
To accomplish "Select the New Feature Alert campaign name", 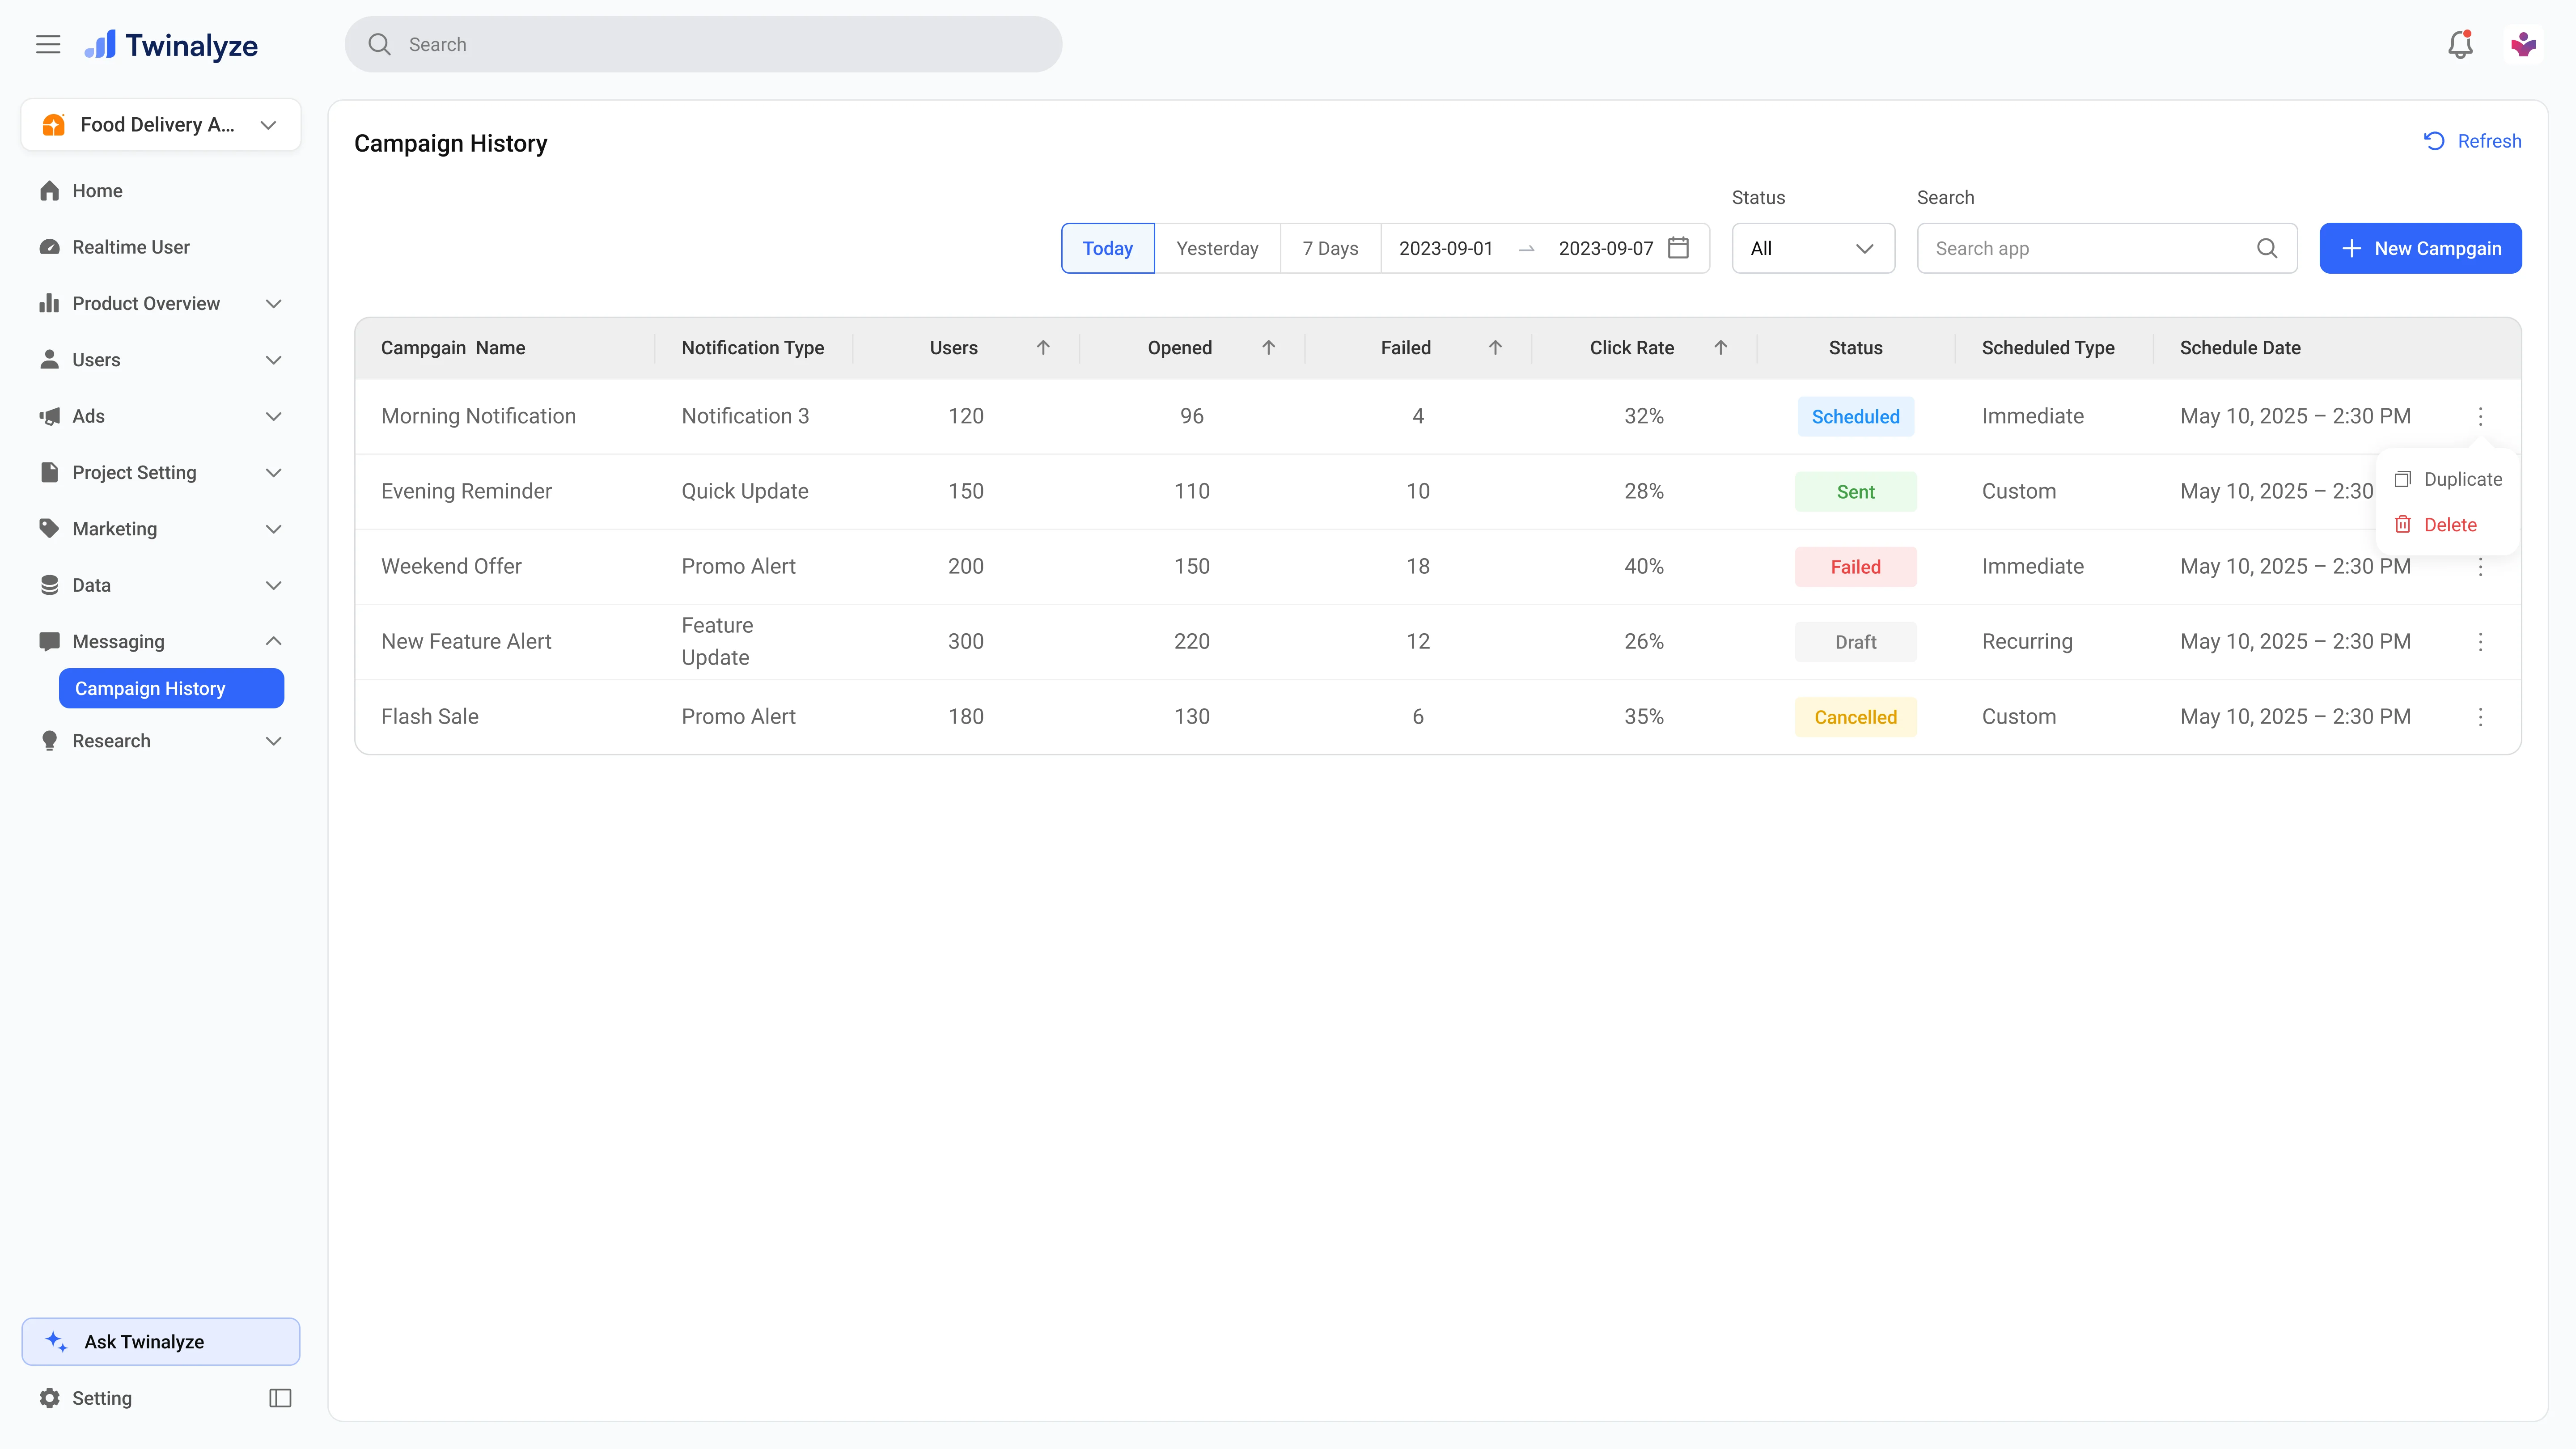I will [466, 641].
